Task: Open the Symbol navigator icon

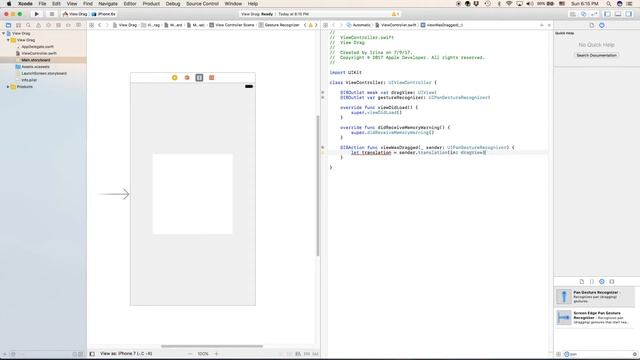Action: point(18,25)
